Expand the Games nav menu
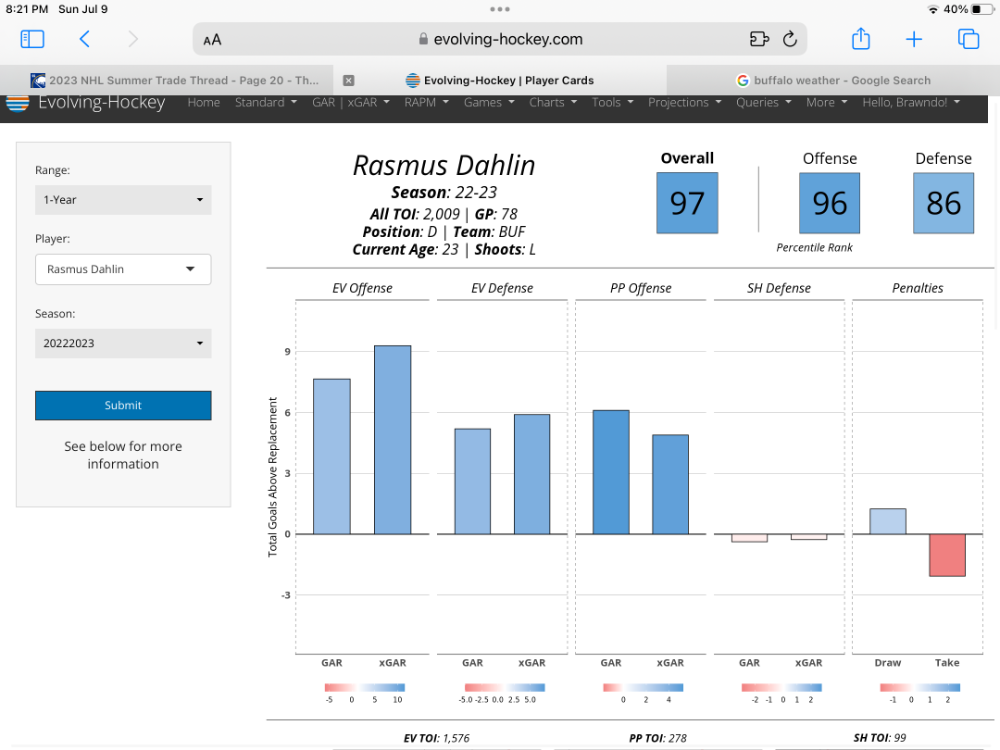1000x750 pixels. pos(489,103)
